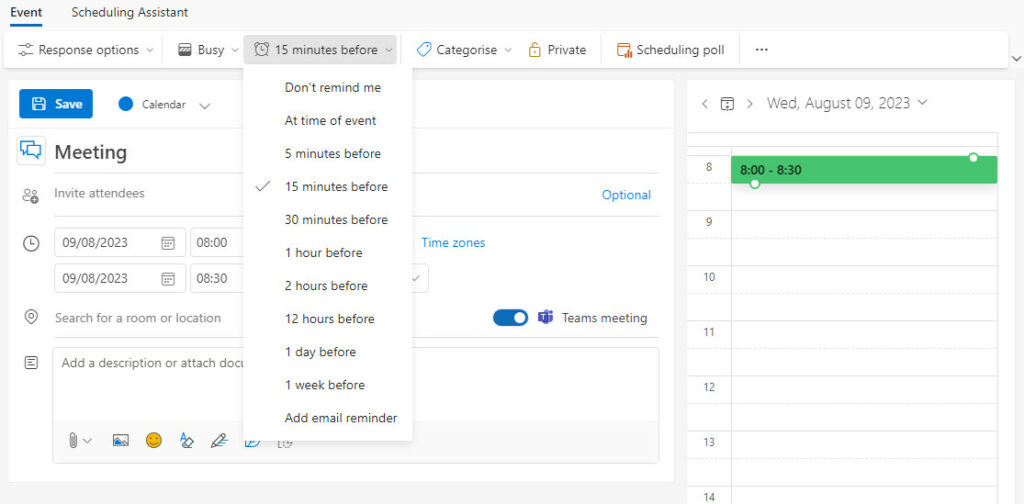This screenshot has height=504, width=1024.
Task: Expand the ribbon with the chevron arrow
Action: pos(1016,59)
